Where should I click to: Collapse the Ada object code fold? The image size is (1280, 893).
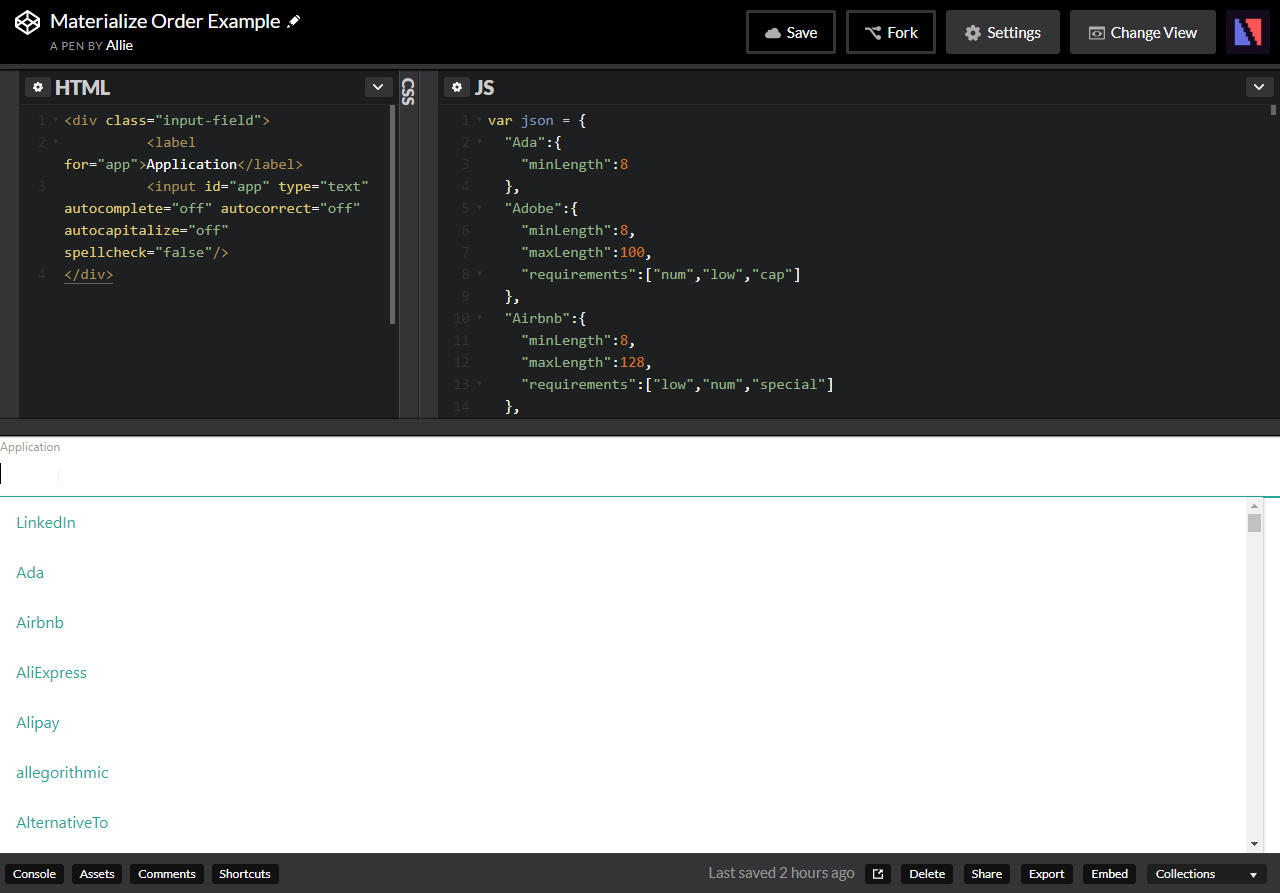pyautogui.click(x=477, y=142)
